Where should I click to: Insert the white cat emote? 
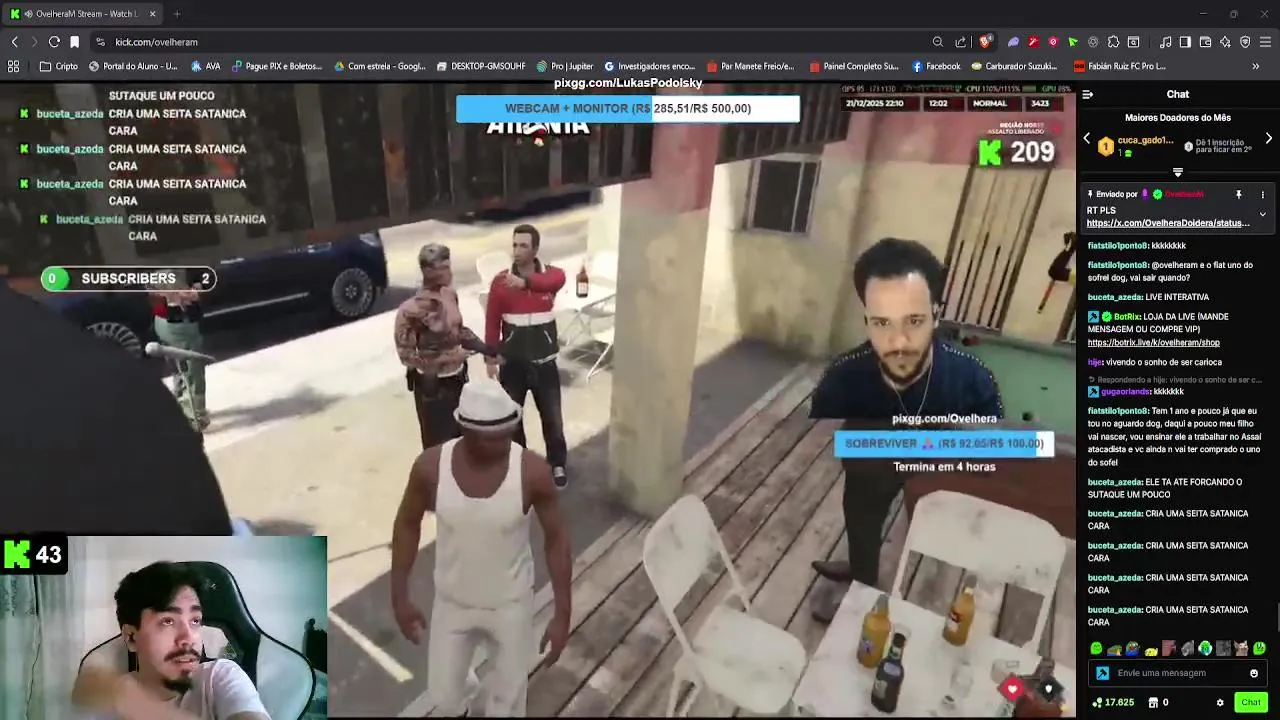(x=1241, y=648)
